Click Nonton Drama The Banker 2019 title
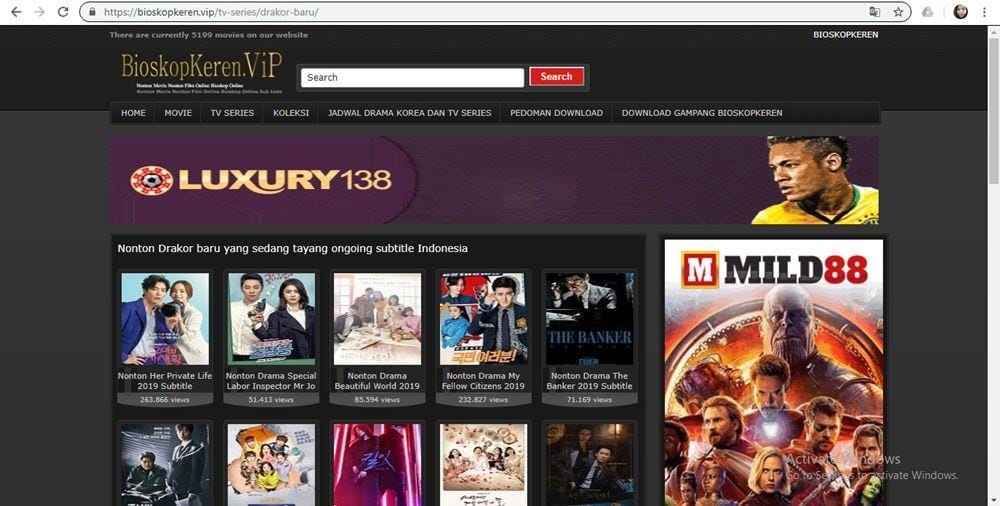The image size is (1000, 506). click(589, 381)
